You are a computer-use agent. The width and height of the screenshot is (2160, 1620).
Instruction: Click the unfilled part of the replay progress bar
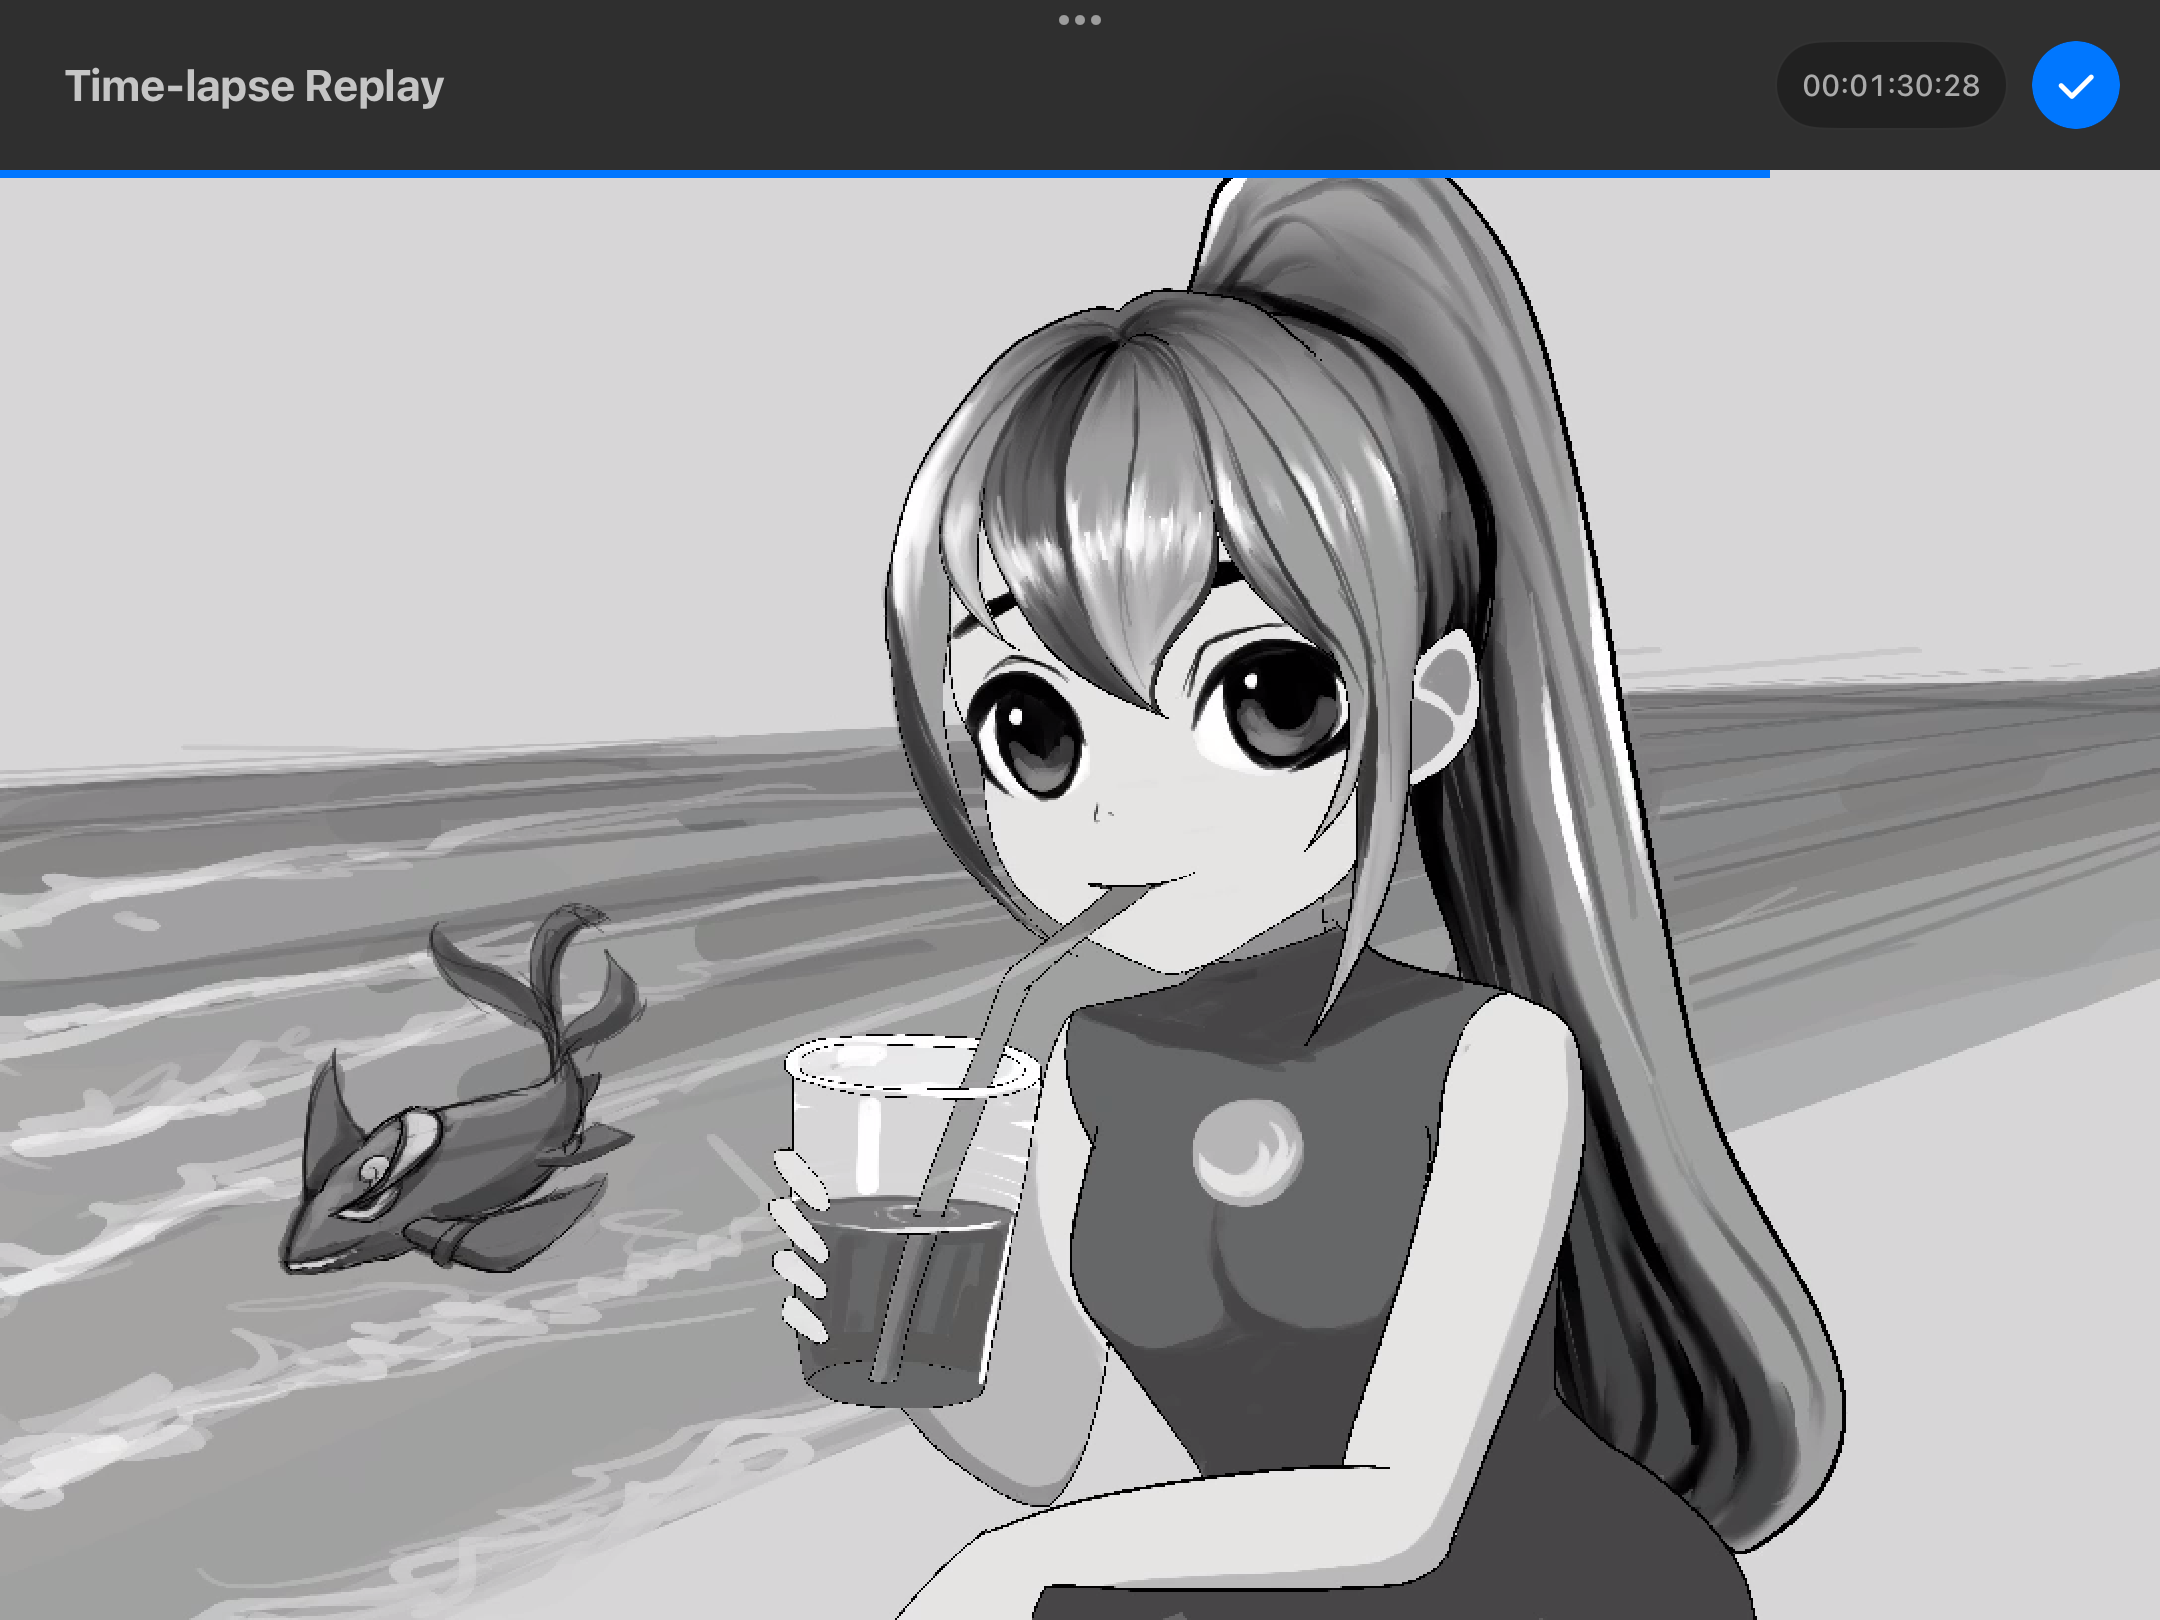click(x=1960, y=174)
